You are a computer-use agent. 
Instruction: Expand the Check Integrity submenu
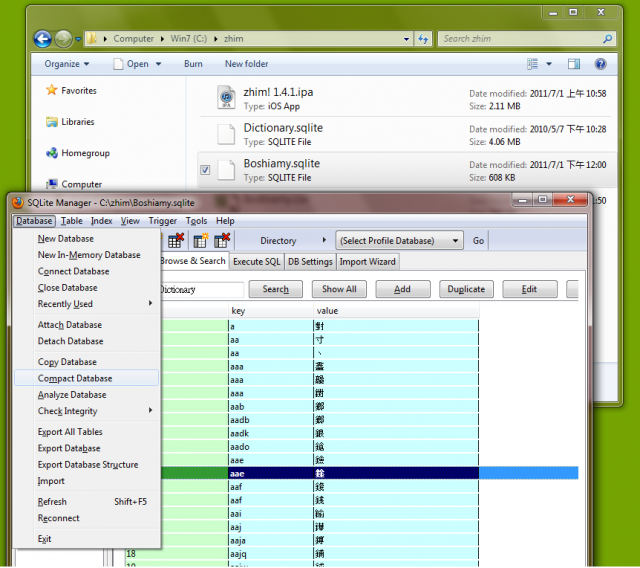coord(87,411)
